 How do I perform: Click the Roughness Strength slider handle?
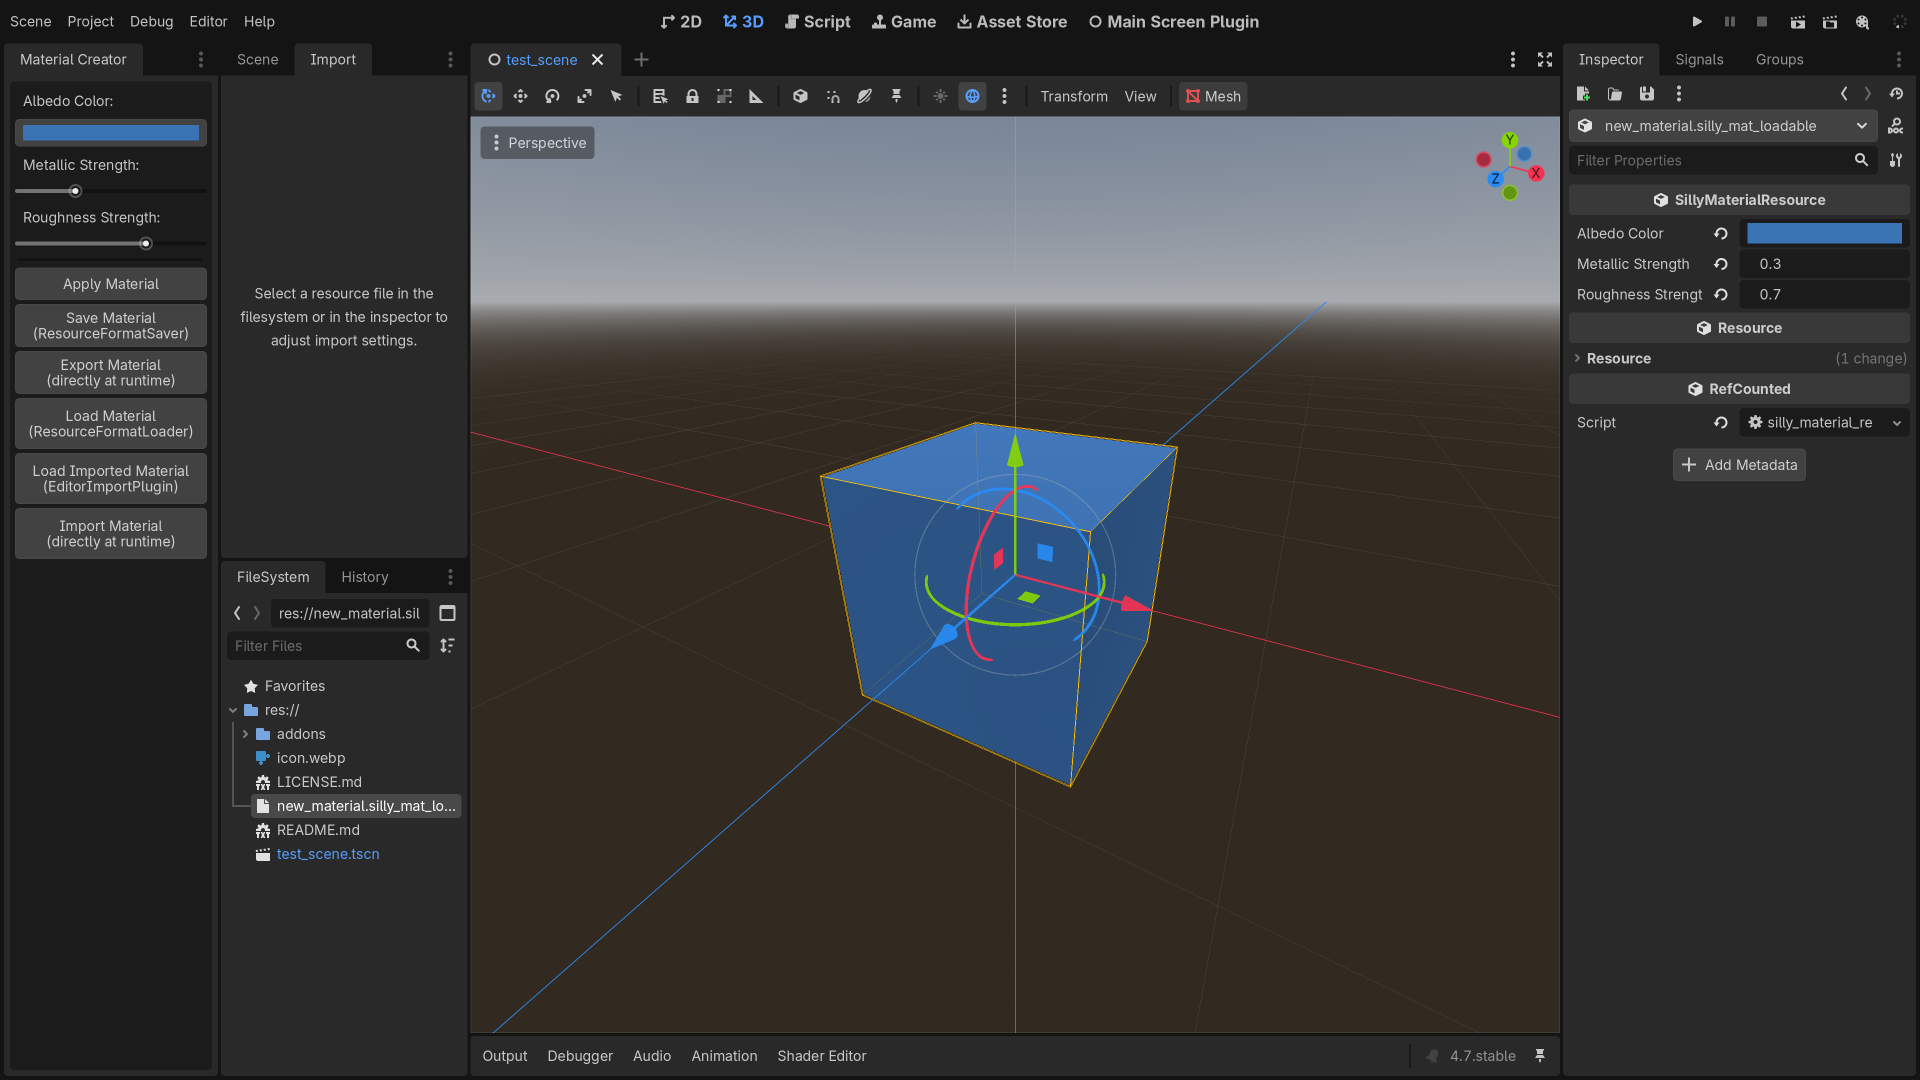coord(146,243)
